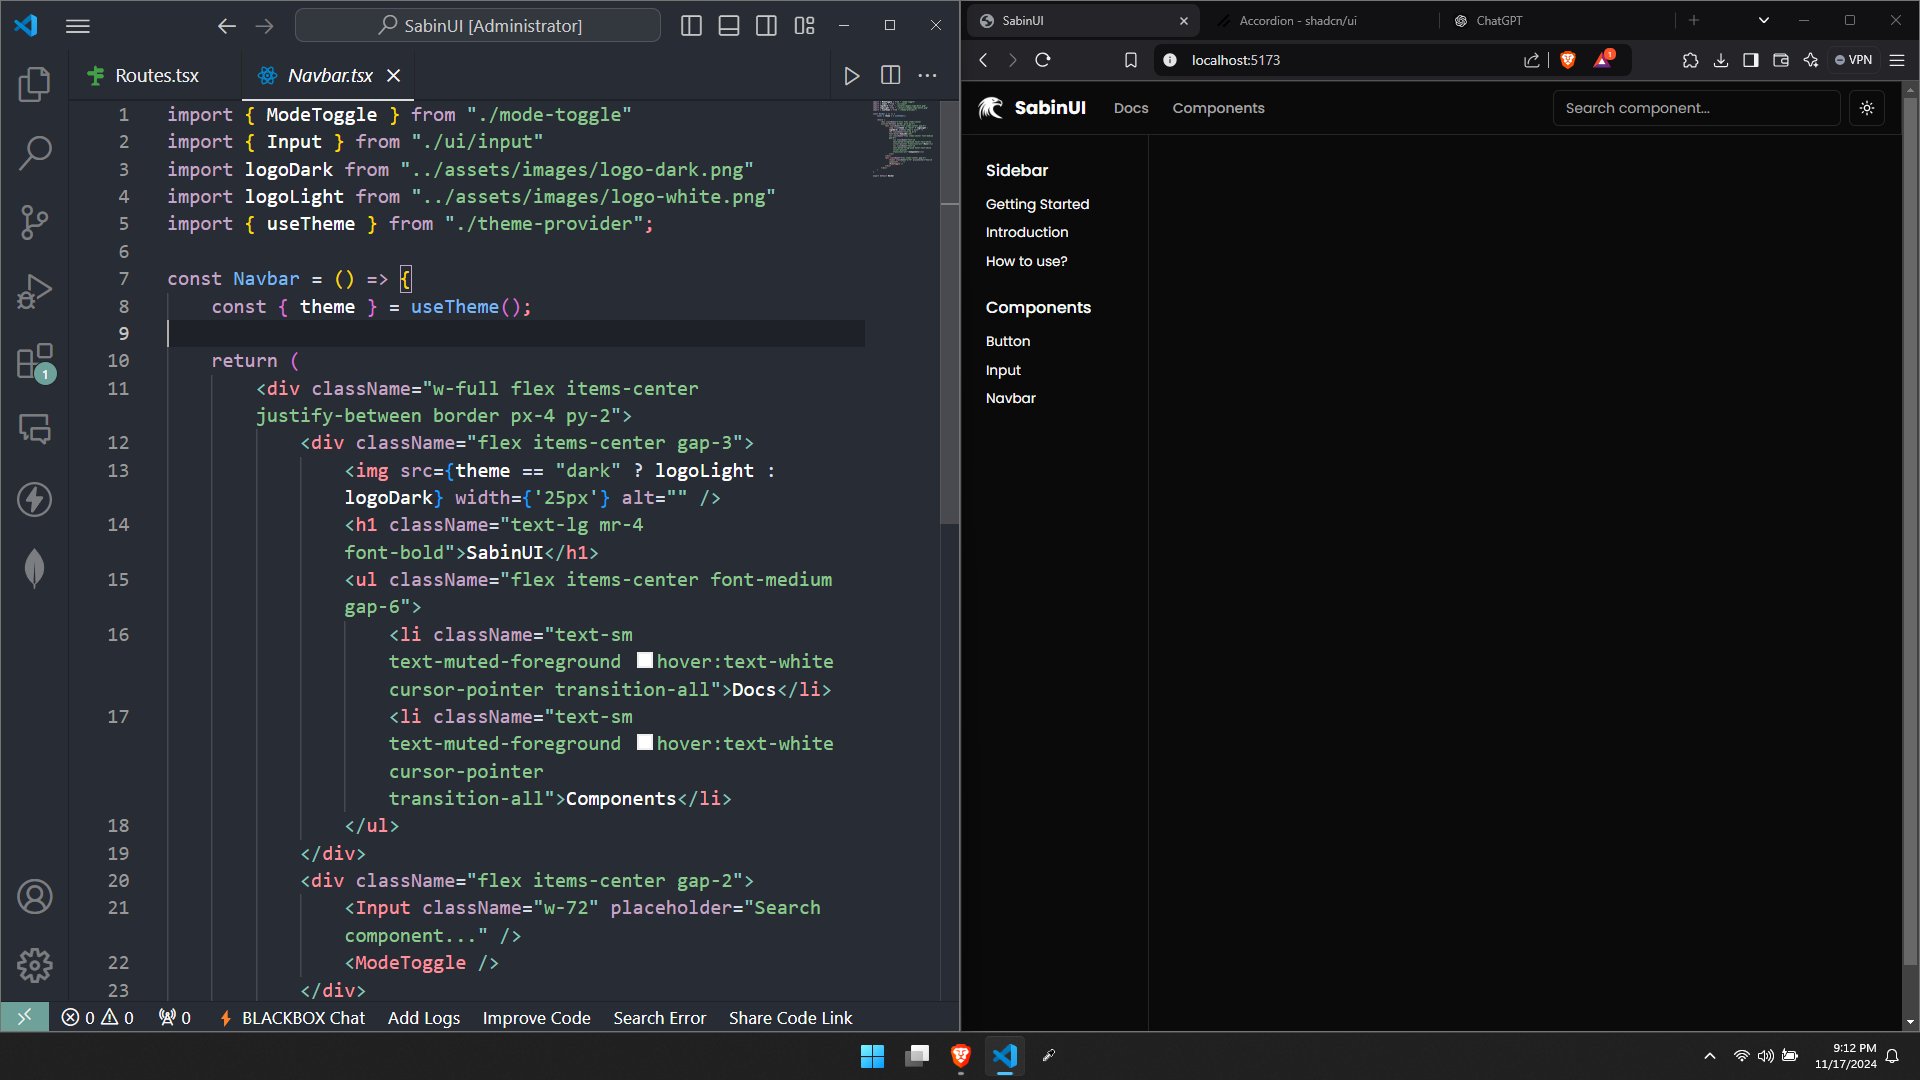Click the Run code play icon

[x=851, y=76]
